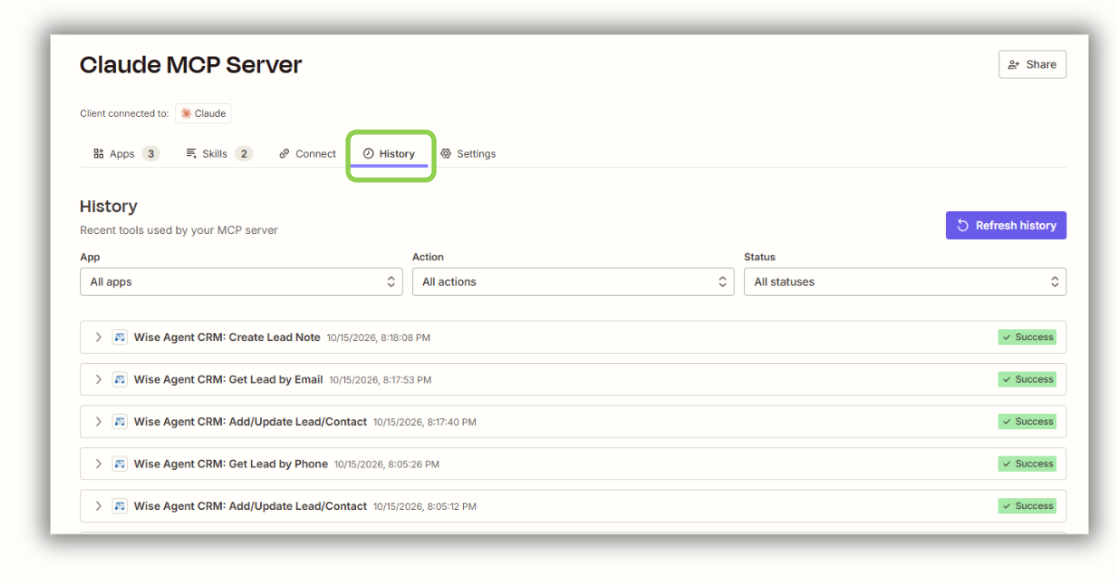Viewport: 1117px width, 583px height.
Task: Click the app icon on the 8:05:12 PM Add/Update Lead/Contact row
Action: 120,506
